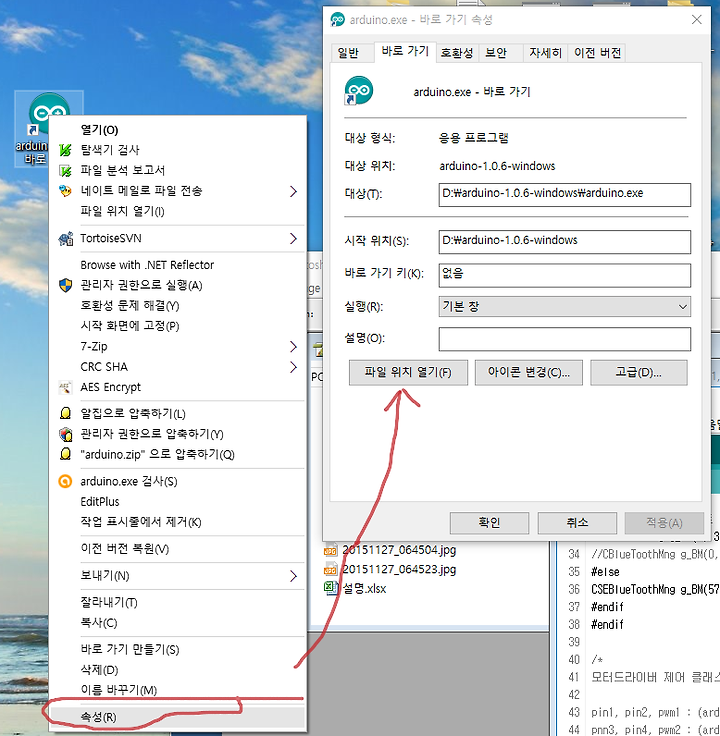This screenshot has height=736, width=720.
Task: Close the arduino.exe properties dialog
Action: pos(697,20)
